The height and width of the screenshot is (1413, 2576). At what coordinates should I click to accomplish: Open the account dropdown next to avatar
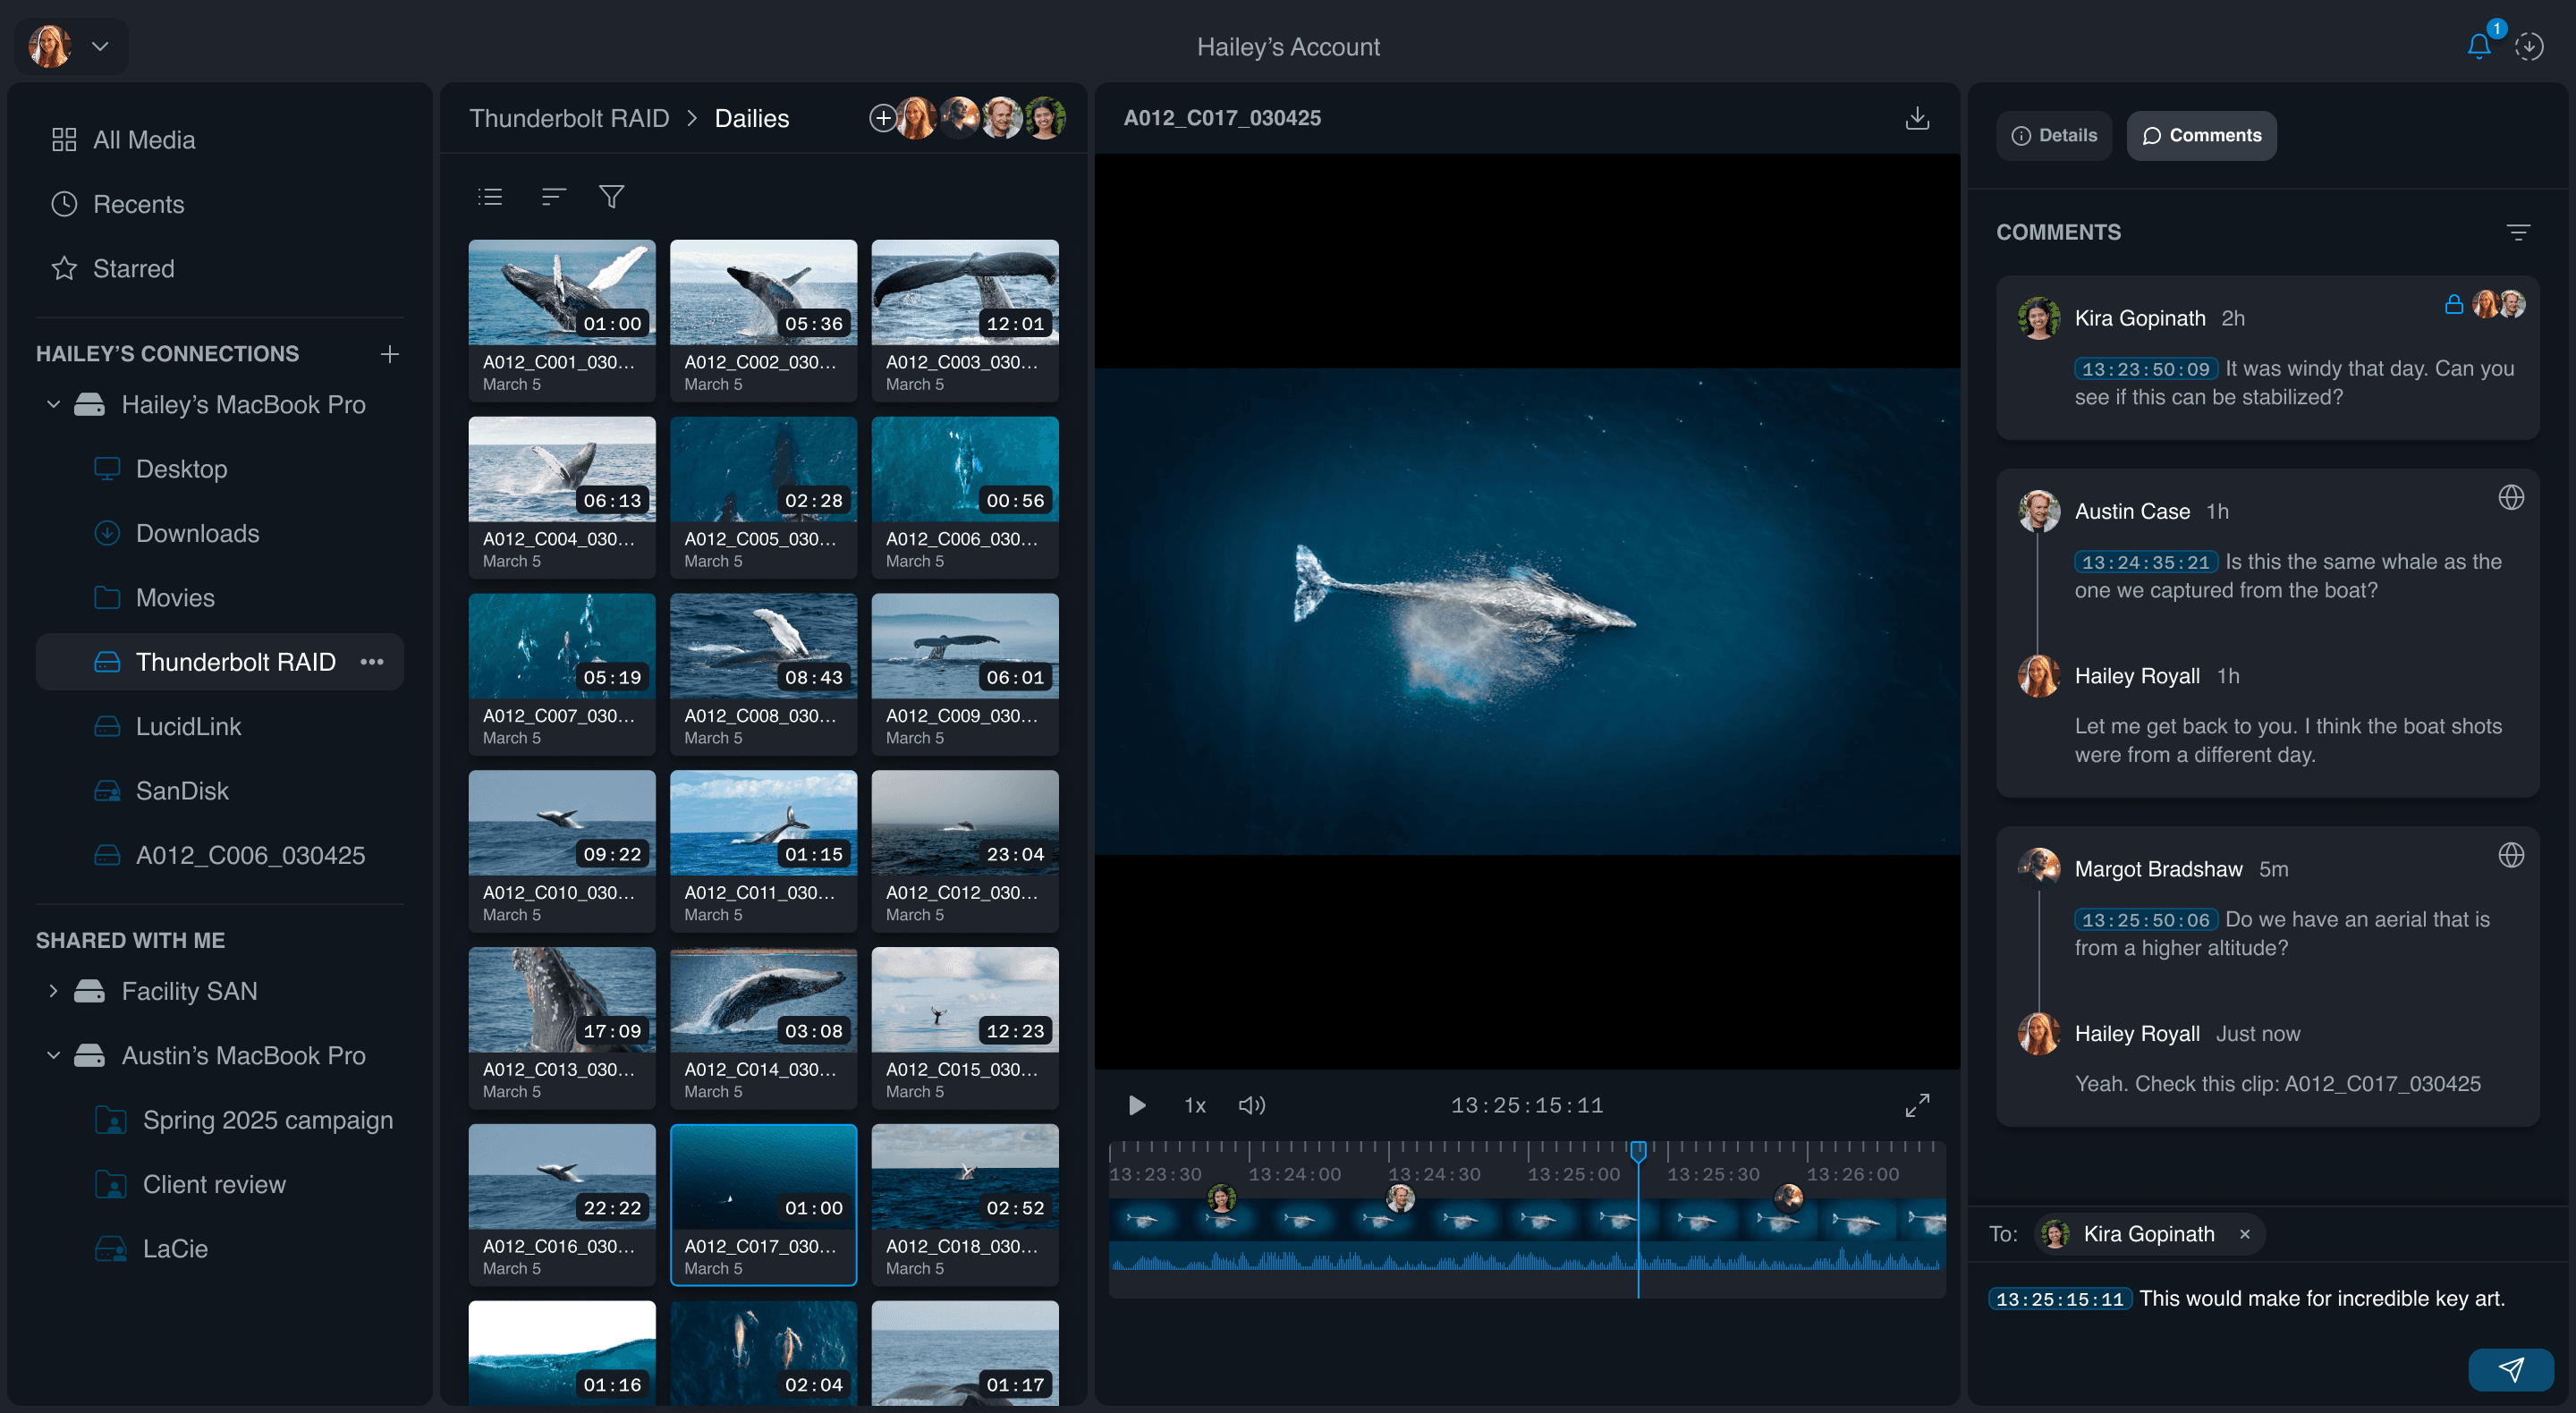(x=100, y=46)
